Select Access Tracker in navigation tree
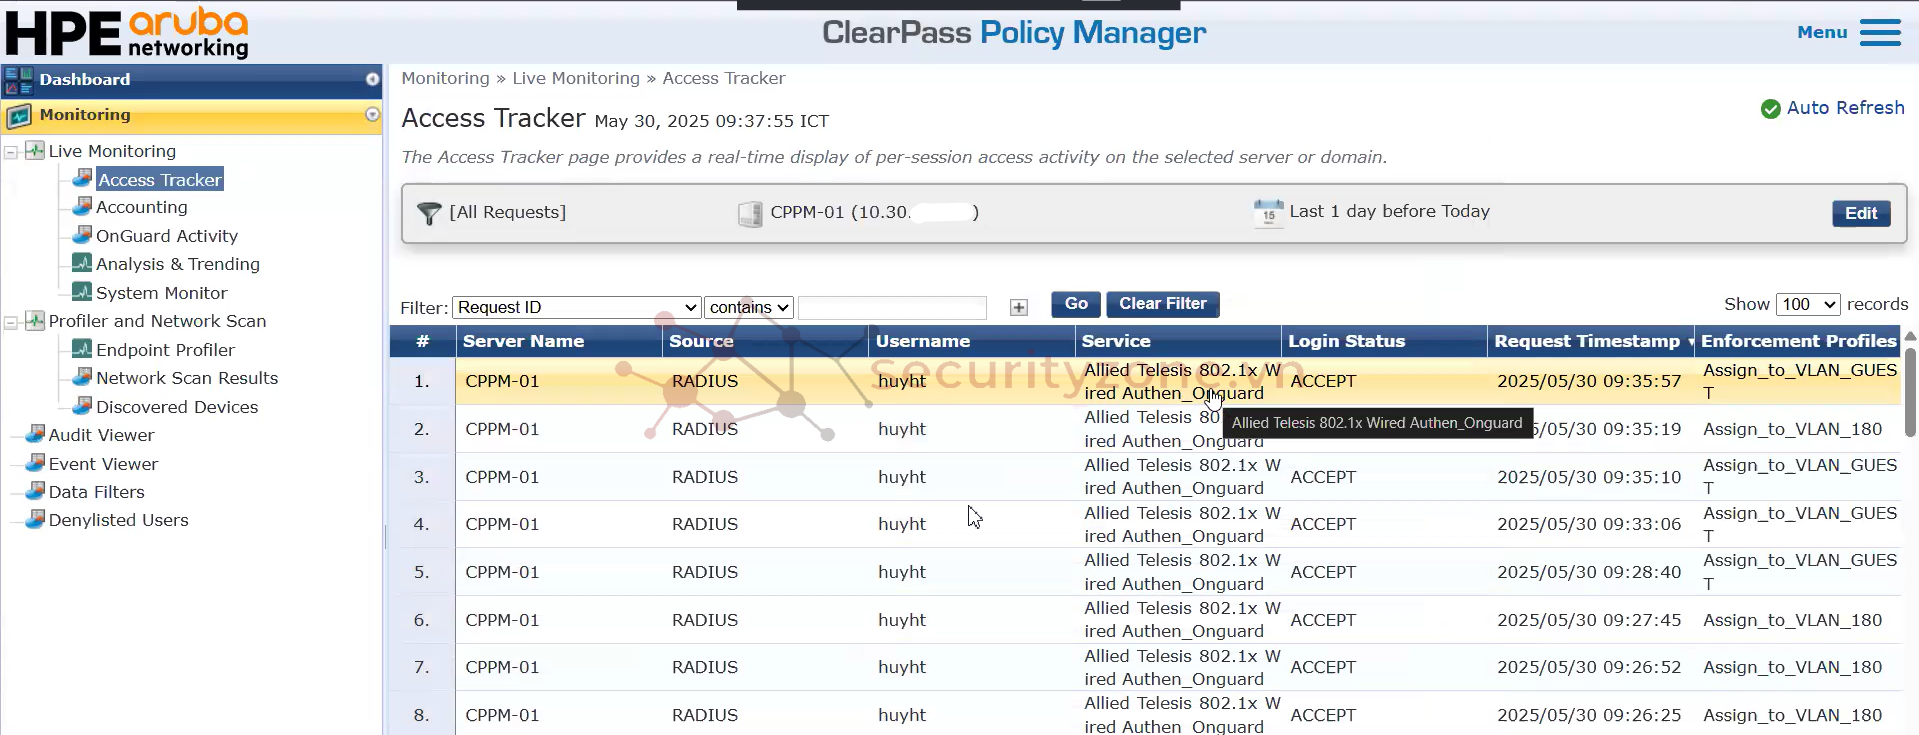The height and width of the screenshot is (735, 1919). click(x=160, y=180)
